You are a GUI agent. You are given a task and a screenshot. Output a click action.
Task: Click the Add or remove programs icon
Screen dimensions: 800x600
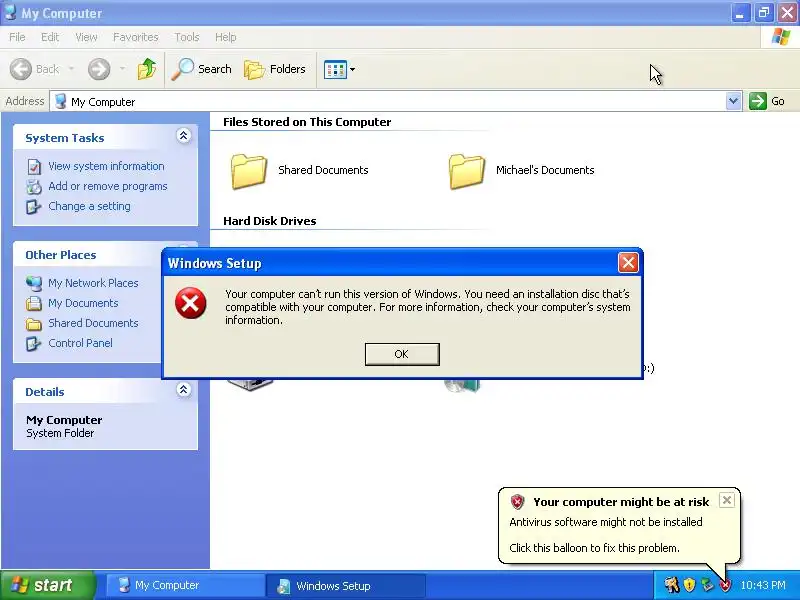coord(34,187)
